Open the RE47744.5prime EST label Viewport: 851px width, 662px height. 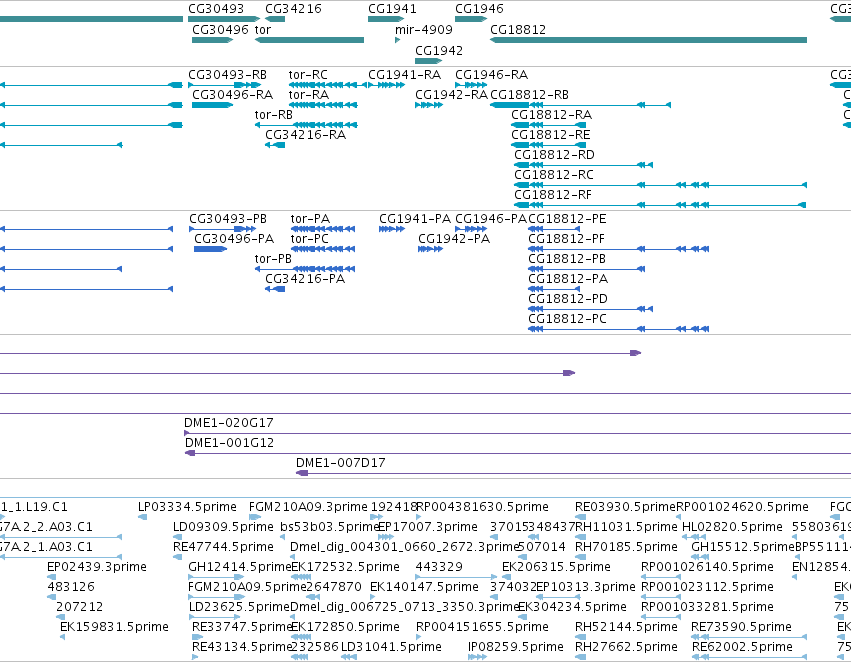pos(223,546)
